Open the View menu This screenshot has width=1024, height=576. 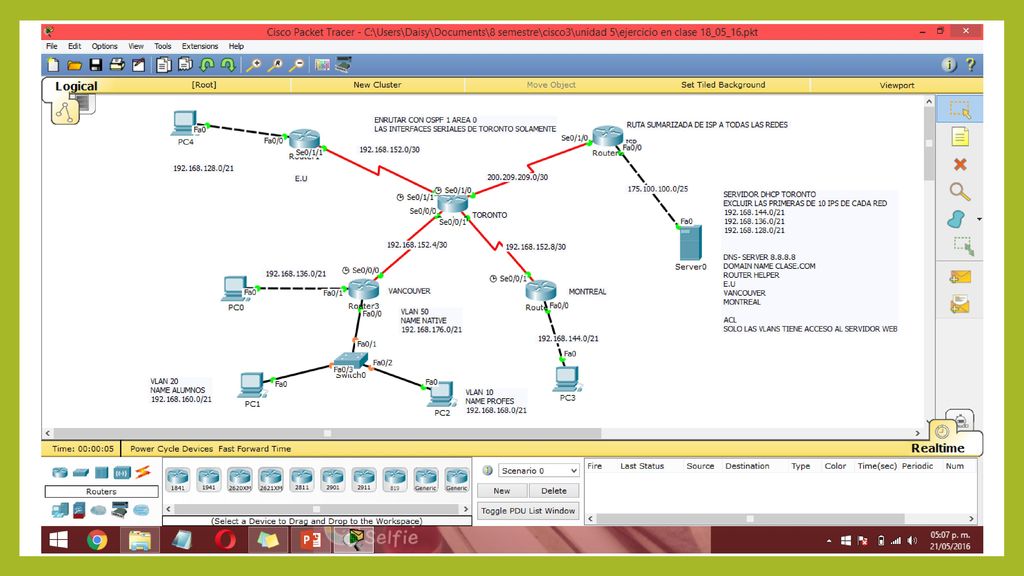coord(136,46)
